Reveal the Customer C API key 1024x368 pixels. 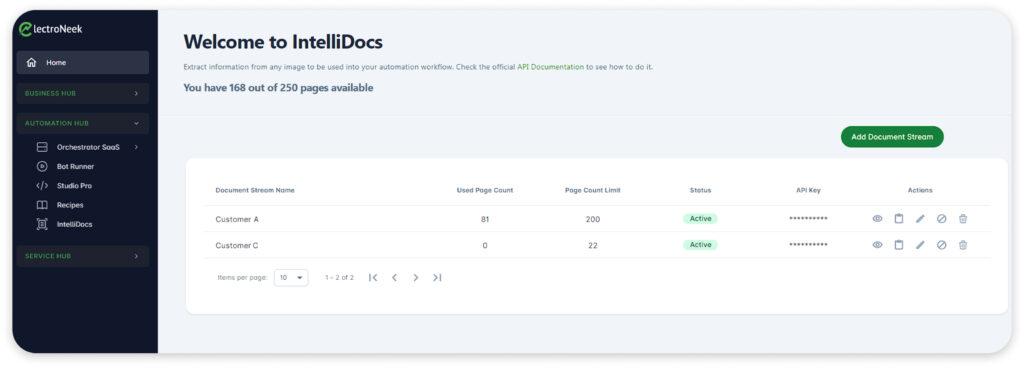click(x=877, y=245)
